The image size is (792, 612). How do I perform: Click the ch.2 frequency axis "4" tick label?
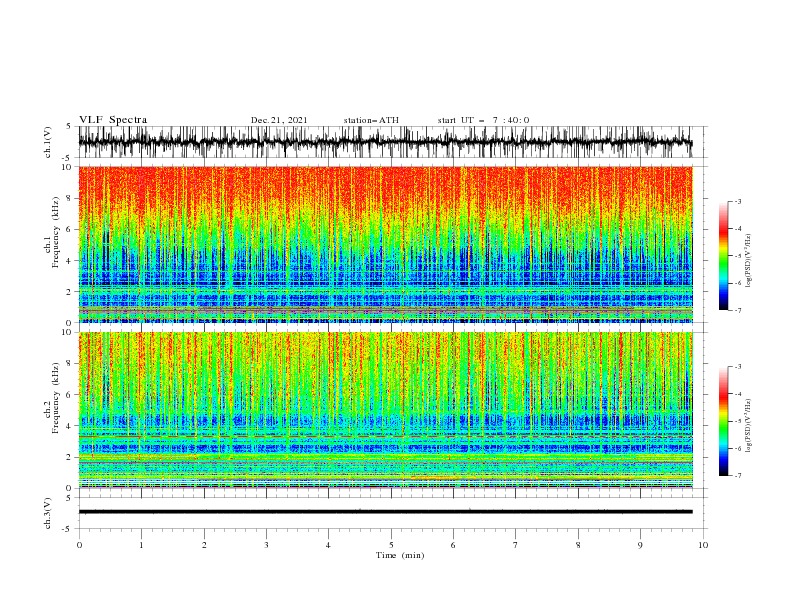coord(69,426)
